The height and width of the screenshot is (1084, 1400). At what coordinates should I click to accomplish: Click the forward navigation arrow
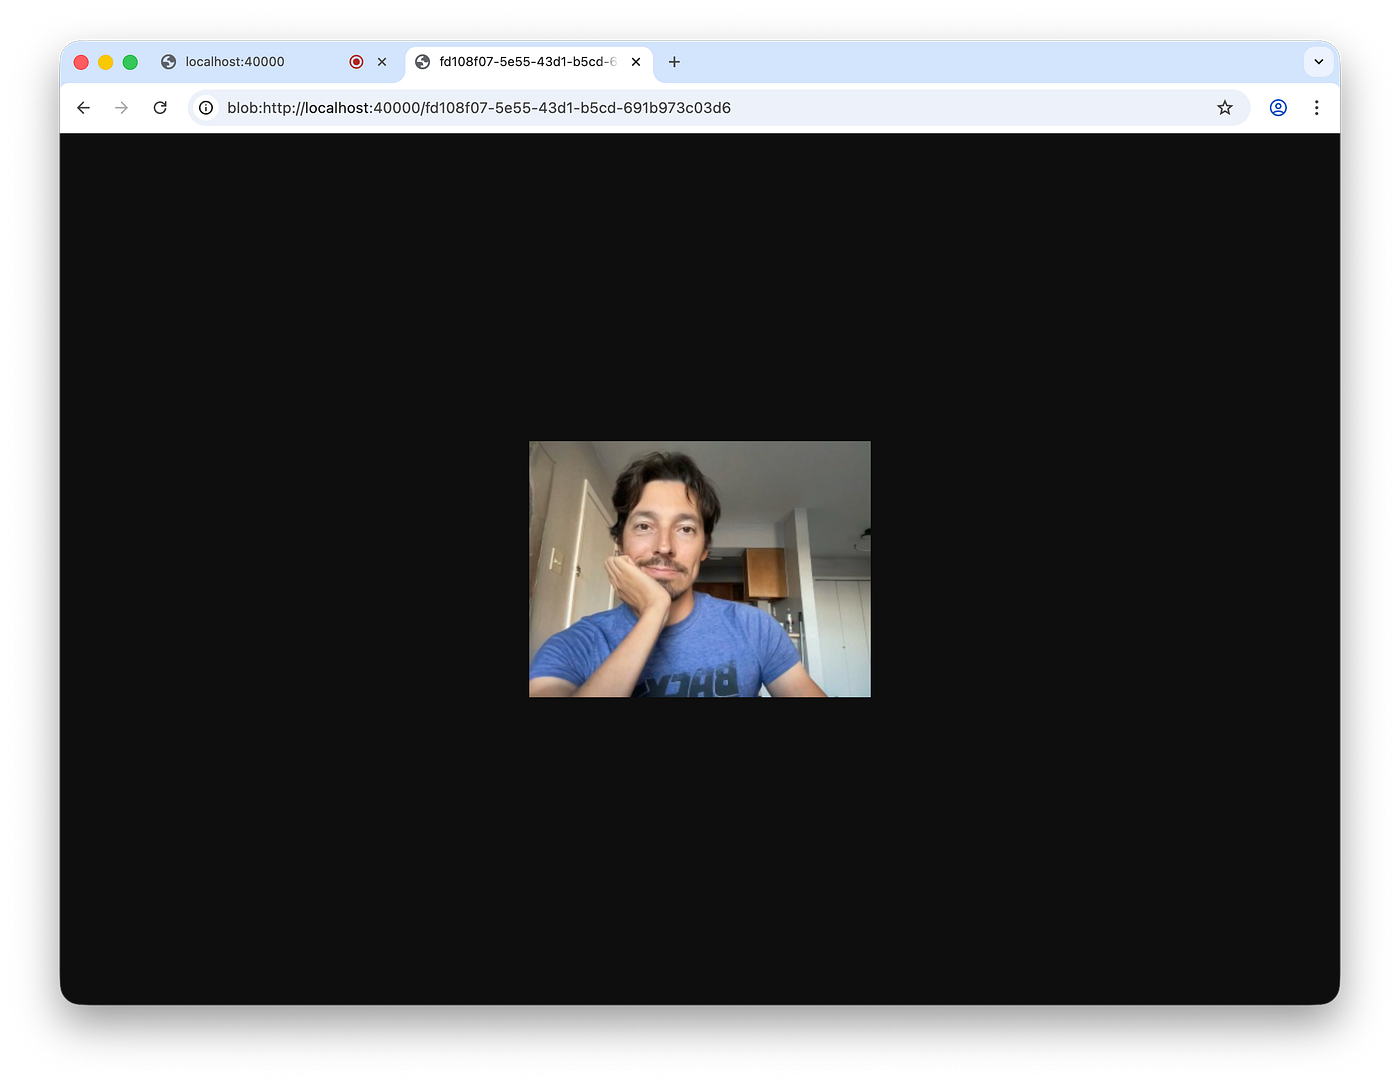tap(121, 108)
